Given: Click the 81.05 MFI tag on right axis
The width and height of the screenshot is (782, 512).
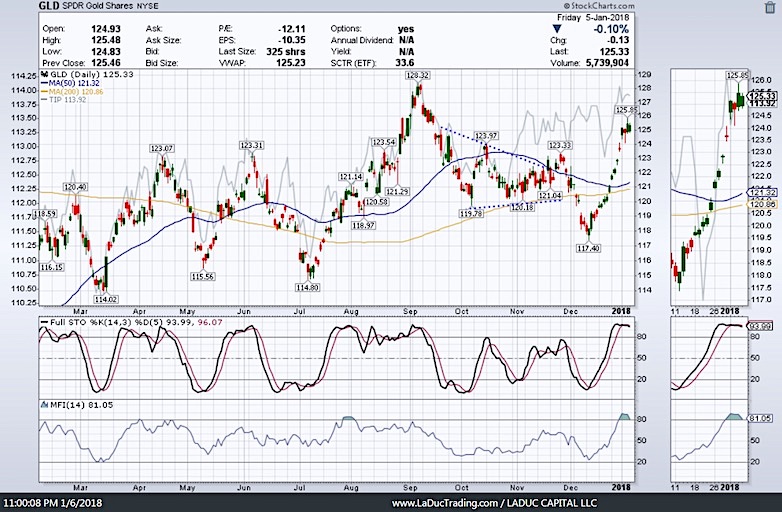Looking at the screenshot, I should coord(759,418).
